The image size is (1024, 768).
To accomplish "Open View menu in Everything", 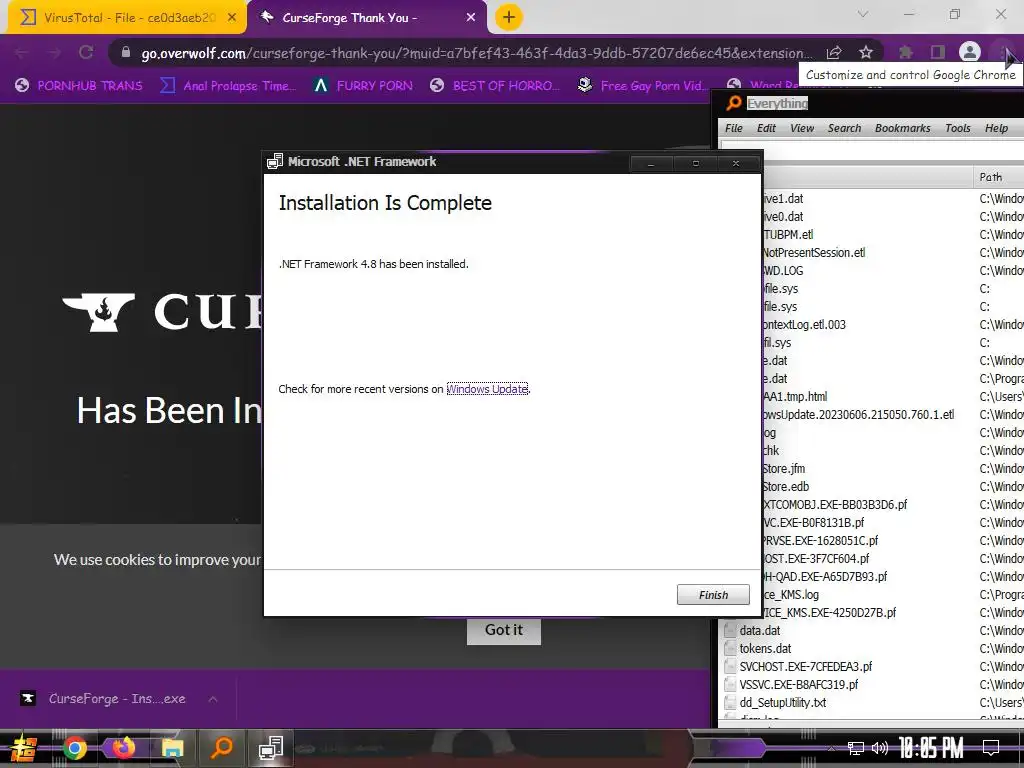I will pyautogui.click(x=802, y=129).
